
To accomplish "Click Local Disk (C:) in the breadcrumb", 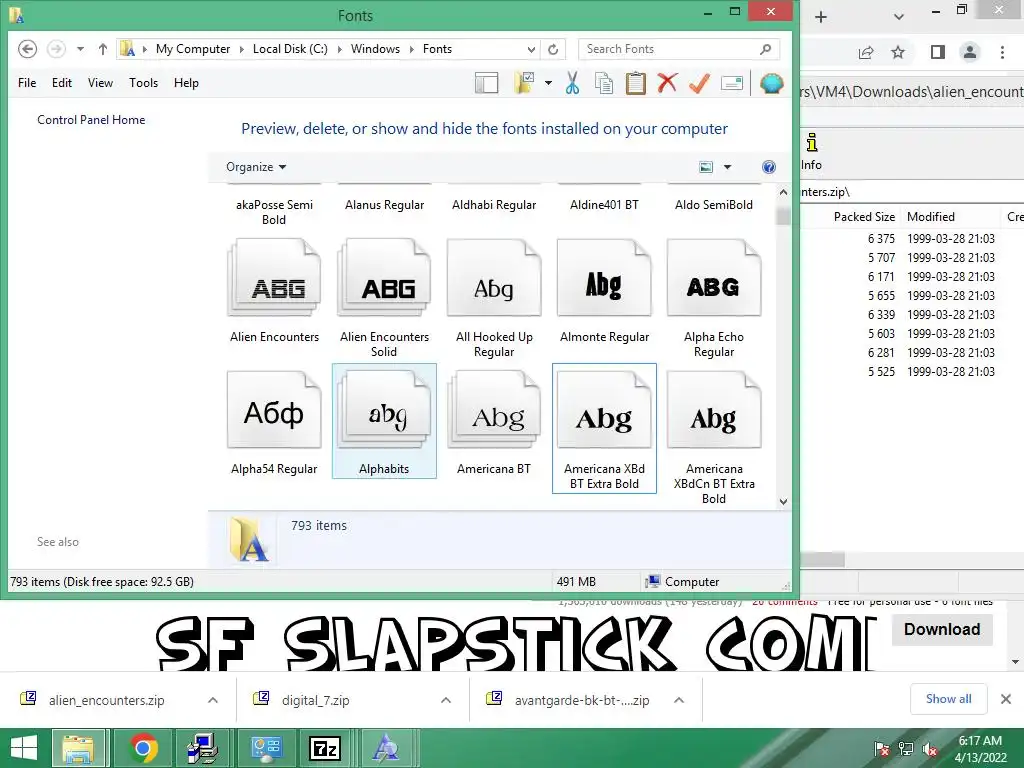I will tap(290, 49).
